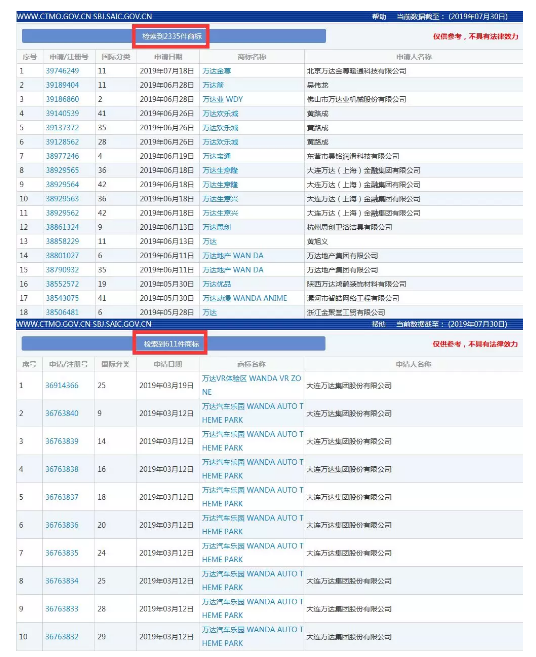Open the WANDA ANIME trademark link

(x=245, y=298)
